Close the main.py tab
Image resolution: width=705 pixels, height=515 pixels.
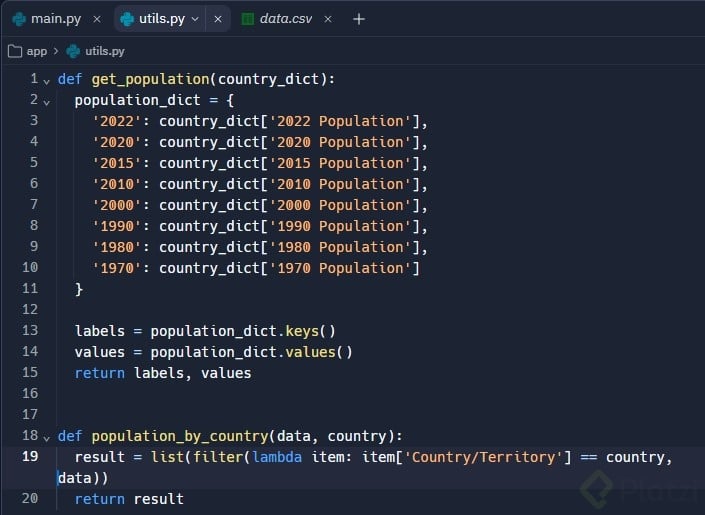click(97, 19)
